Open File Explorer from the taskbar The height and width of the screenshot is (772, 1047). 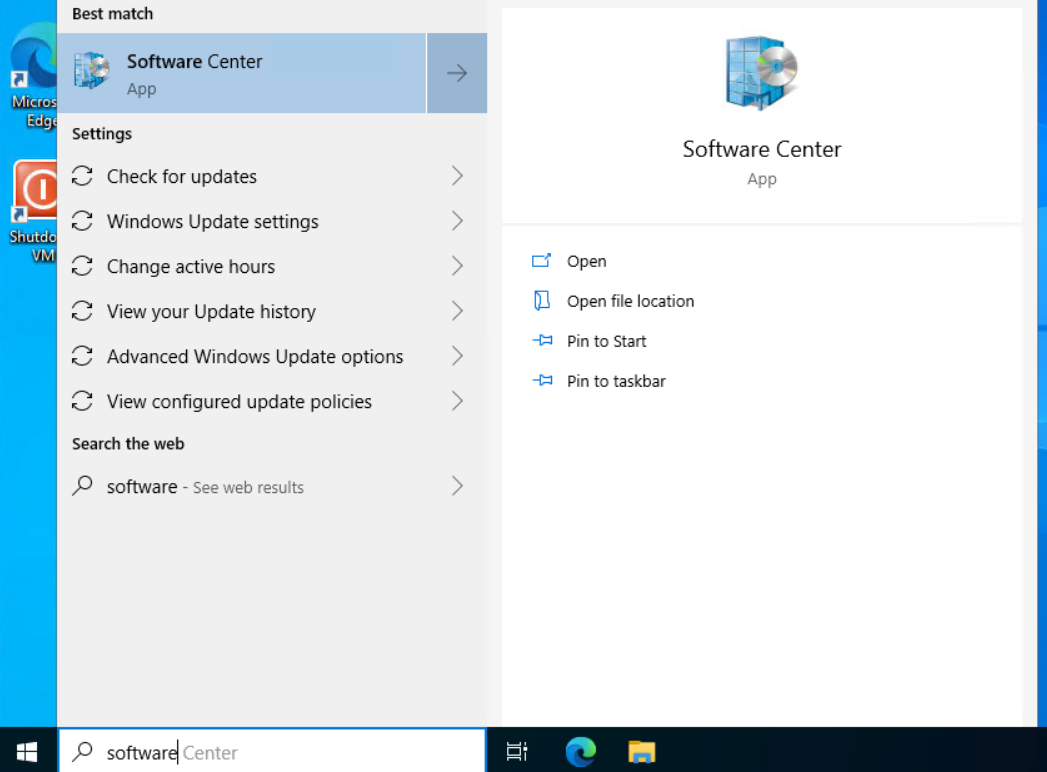642,752
